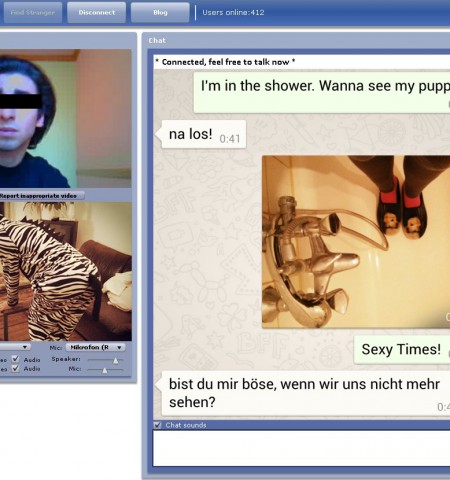Adjust the Mic volume slider handle

(105, 370)
